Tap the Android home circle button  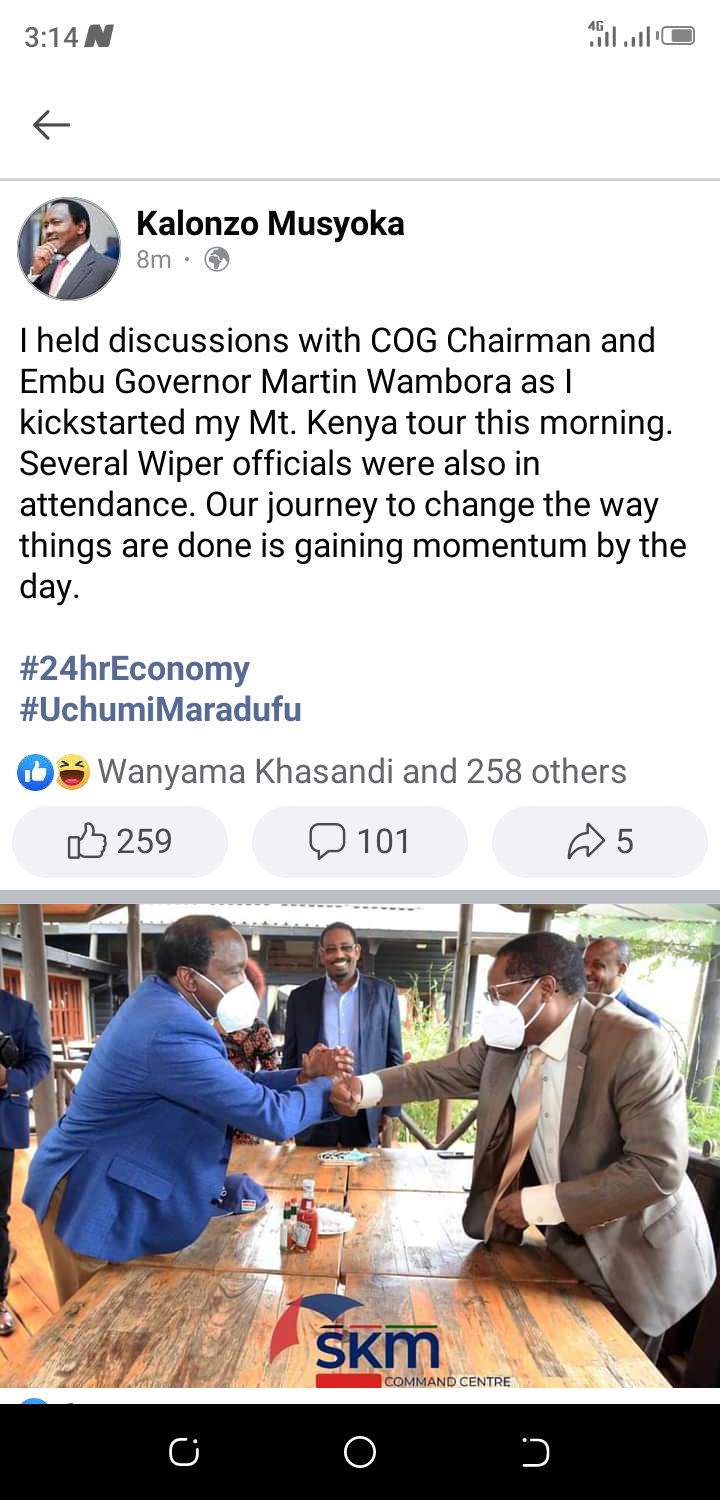360,1452
